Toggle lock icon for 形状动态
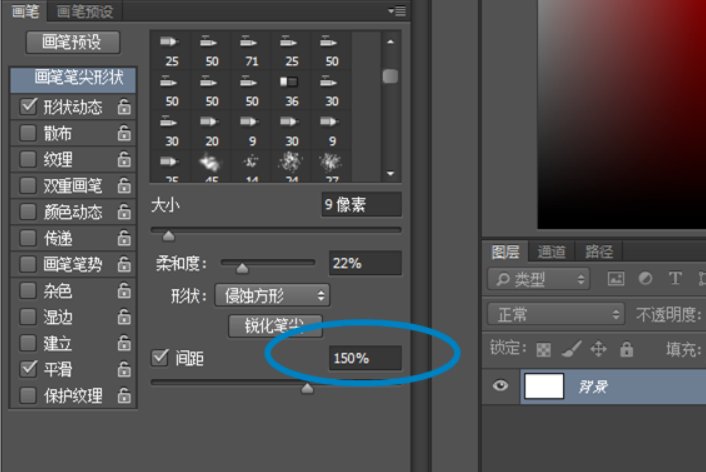706x472 pixels. pos(124,107)
